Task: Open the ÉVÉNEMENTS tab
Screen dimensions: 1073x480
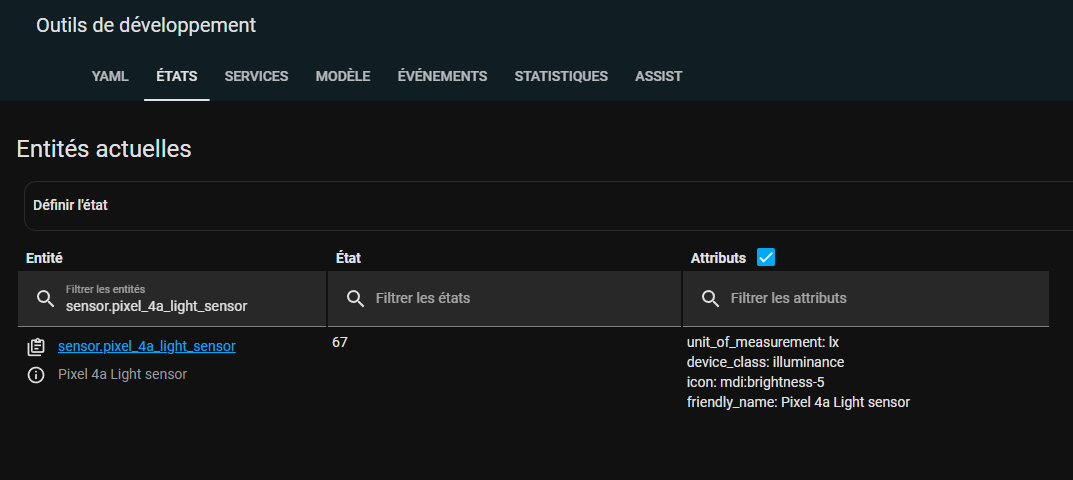Action: point(443,76)
